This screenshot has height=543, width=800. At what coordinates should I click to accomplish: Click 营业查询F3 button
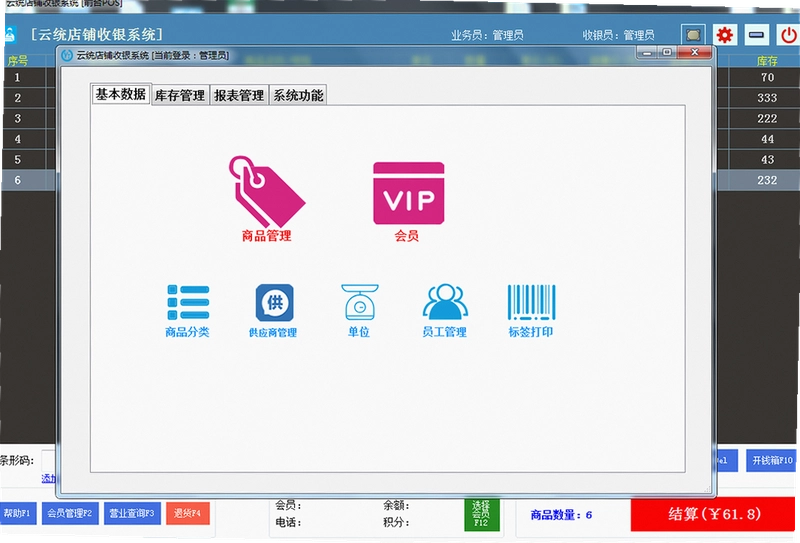pyautogui.click(x=132, y=513)
